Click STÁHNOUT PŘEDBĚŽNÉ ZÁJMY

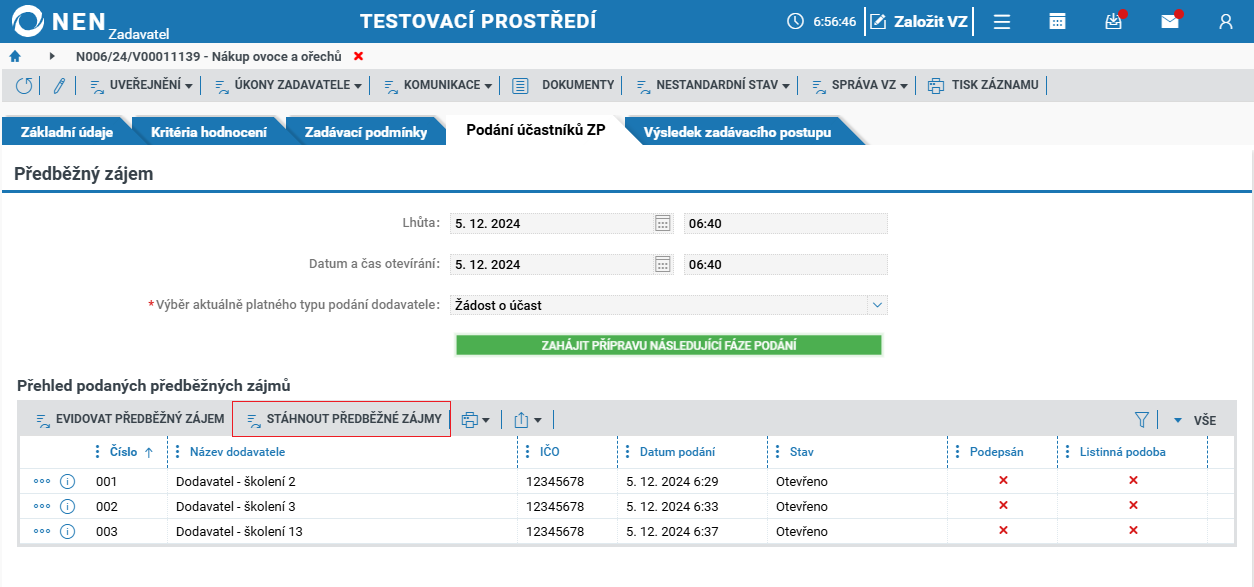coord(342,420)
